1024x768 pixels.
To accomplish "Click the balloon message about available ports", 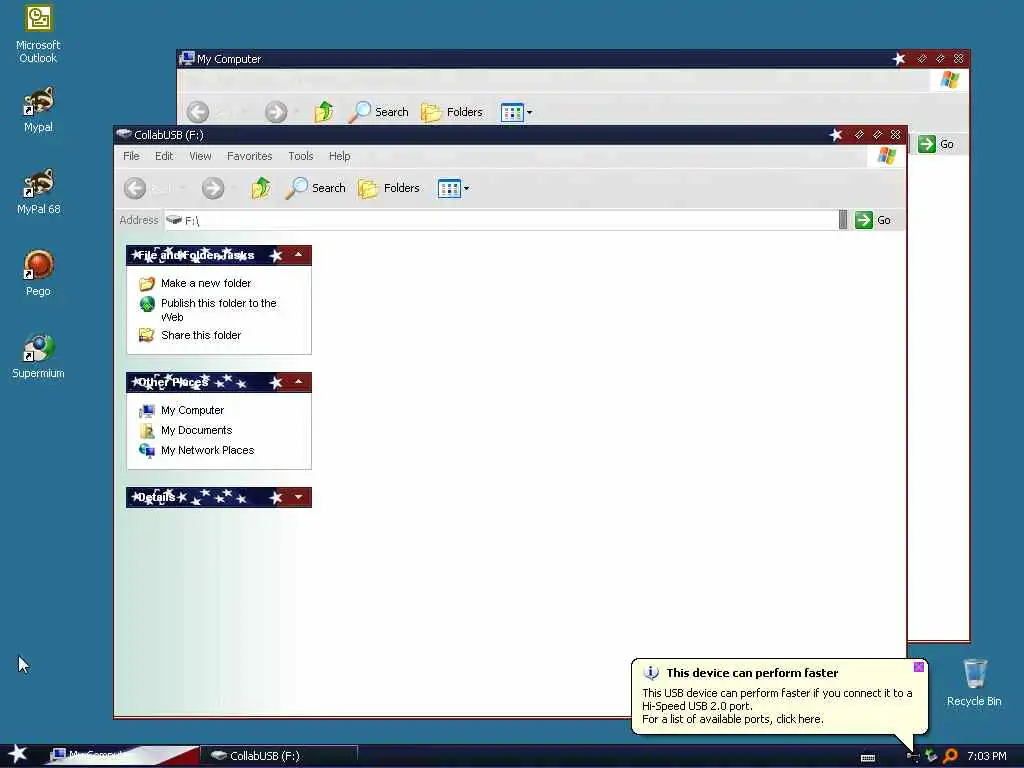I will (x=733, y=719).
